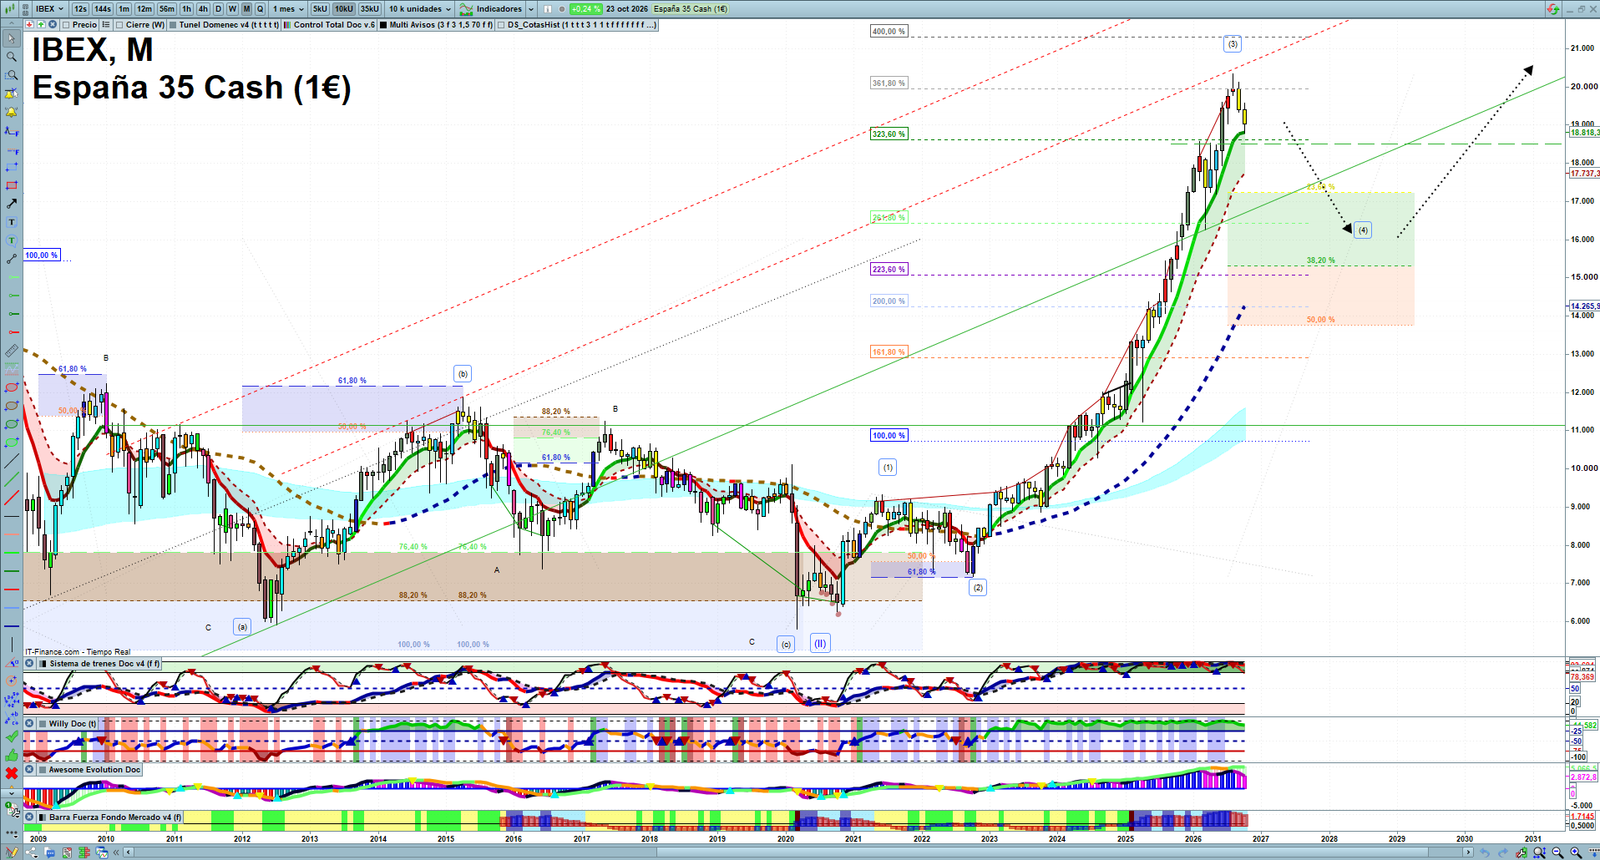Click the Tunel Domenec v4 color swatch
This screenshot has width=1600, height=860.
[174, 25]
